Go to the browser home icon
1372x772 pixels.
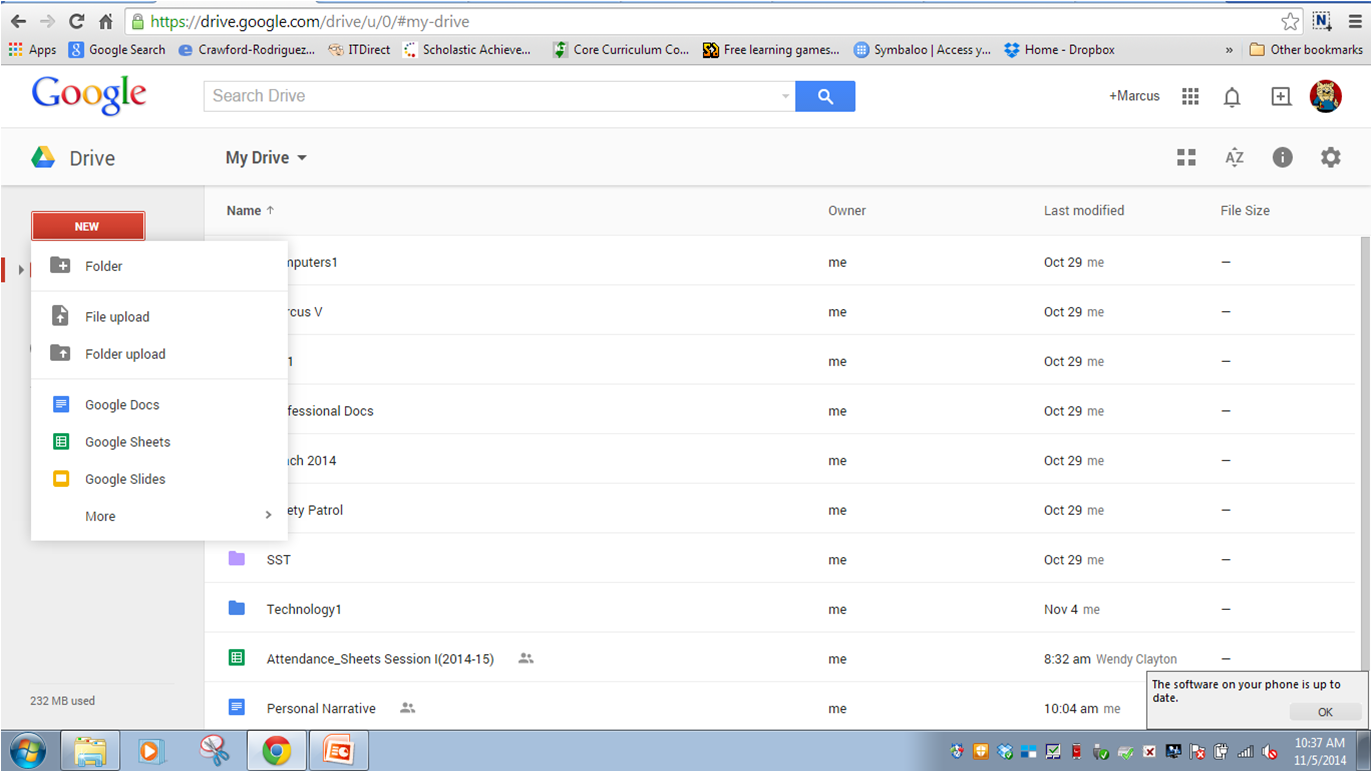[105, 21]
